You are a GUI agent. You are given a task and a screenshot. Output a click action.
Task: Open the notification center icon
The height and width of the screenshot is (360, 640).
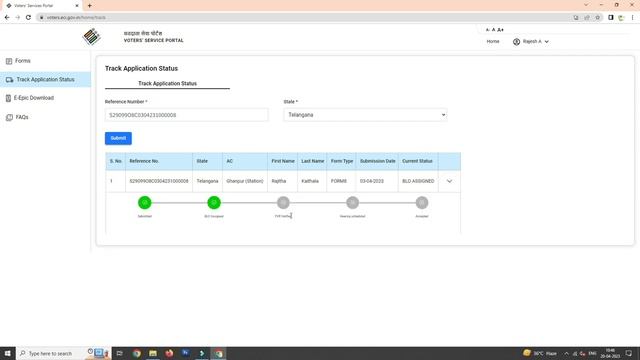pos(629,353)
